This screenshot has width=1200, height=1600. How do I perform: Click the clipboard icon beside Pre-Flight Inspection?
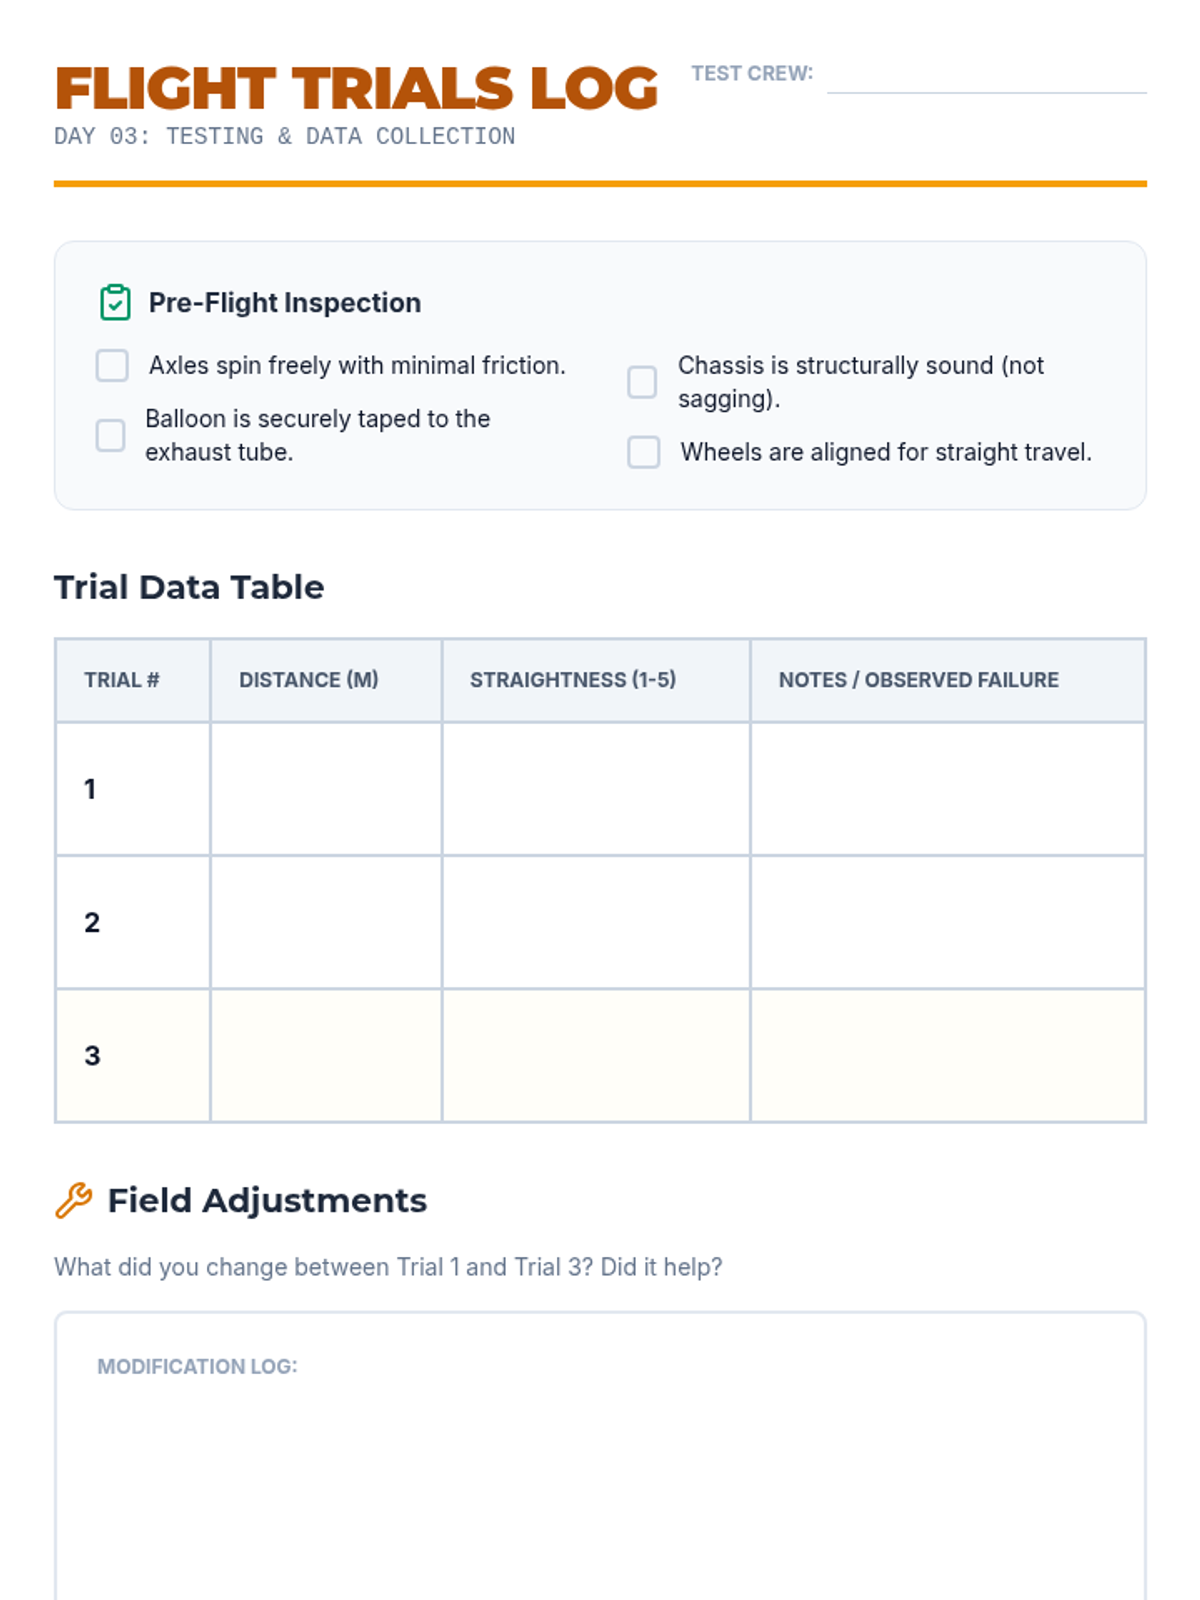click(x=115, y=302)
